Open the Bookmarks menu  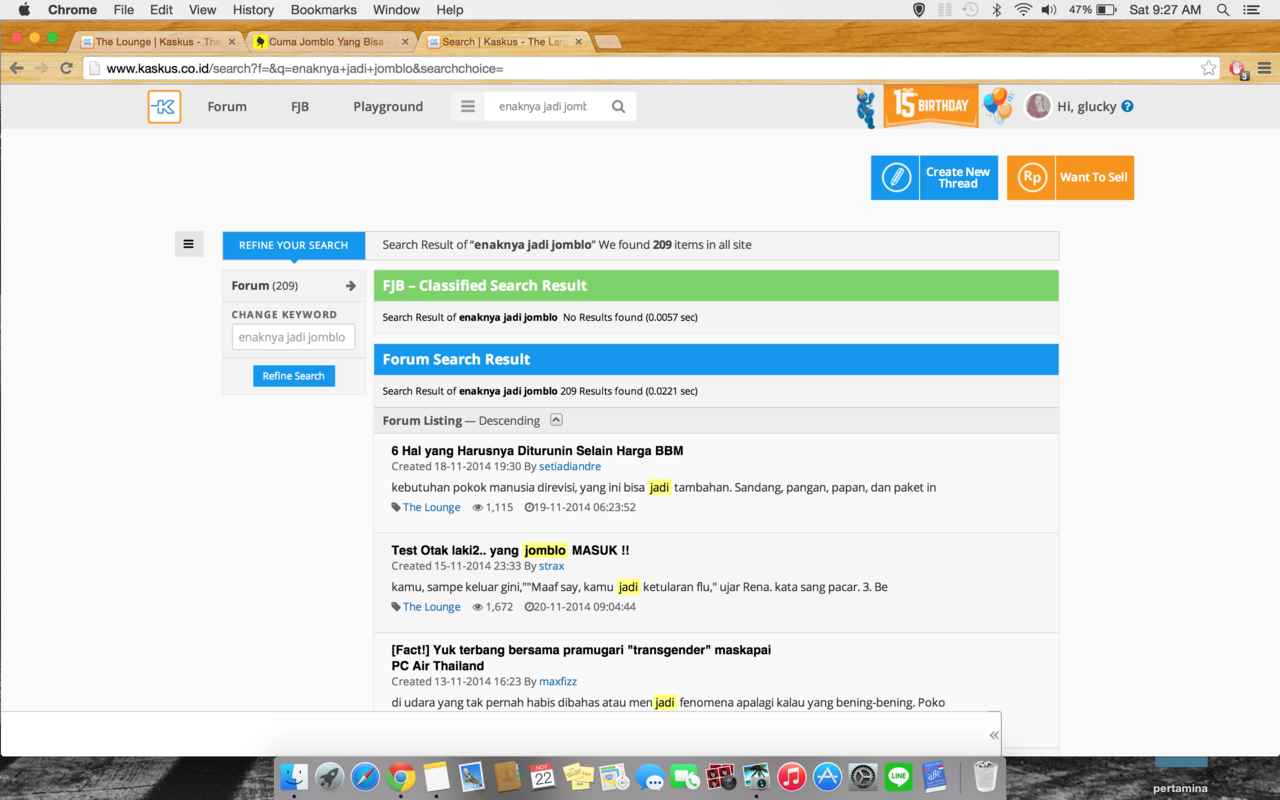click(323, 10)
